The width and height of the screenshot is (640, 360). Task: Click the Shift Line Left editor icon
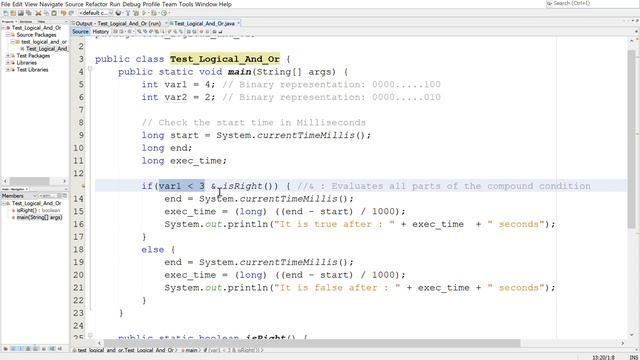tap(189, 31)
